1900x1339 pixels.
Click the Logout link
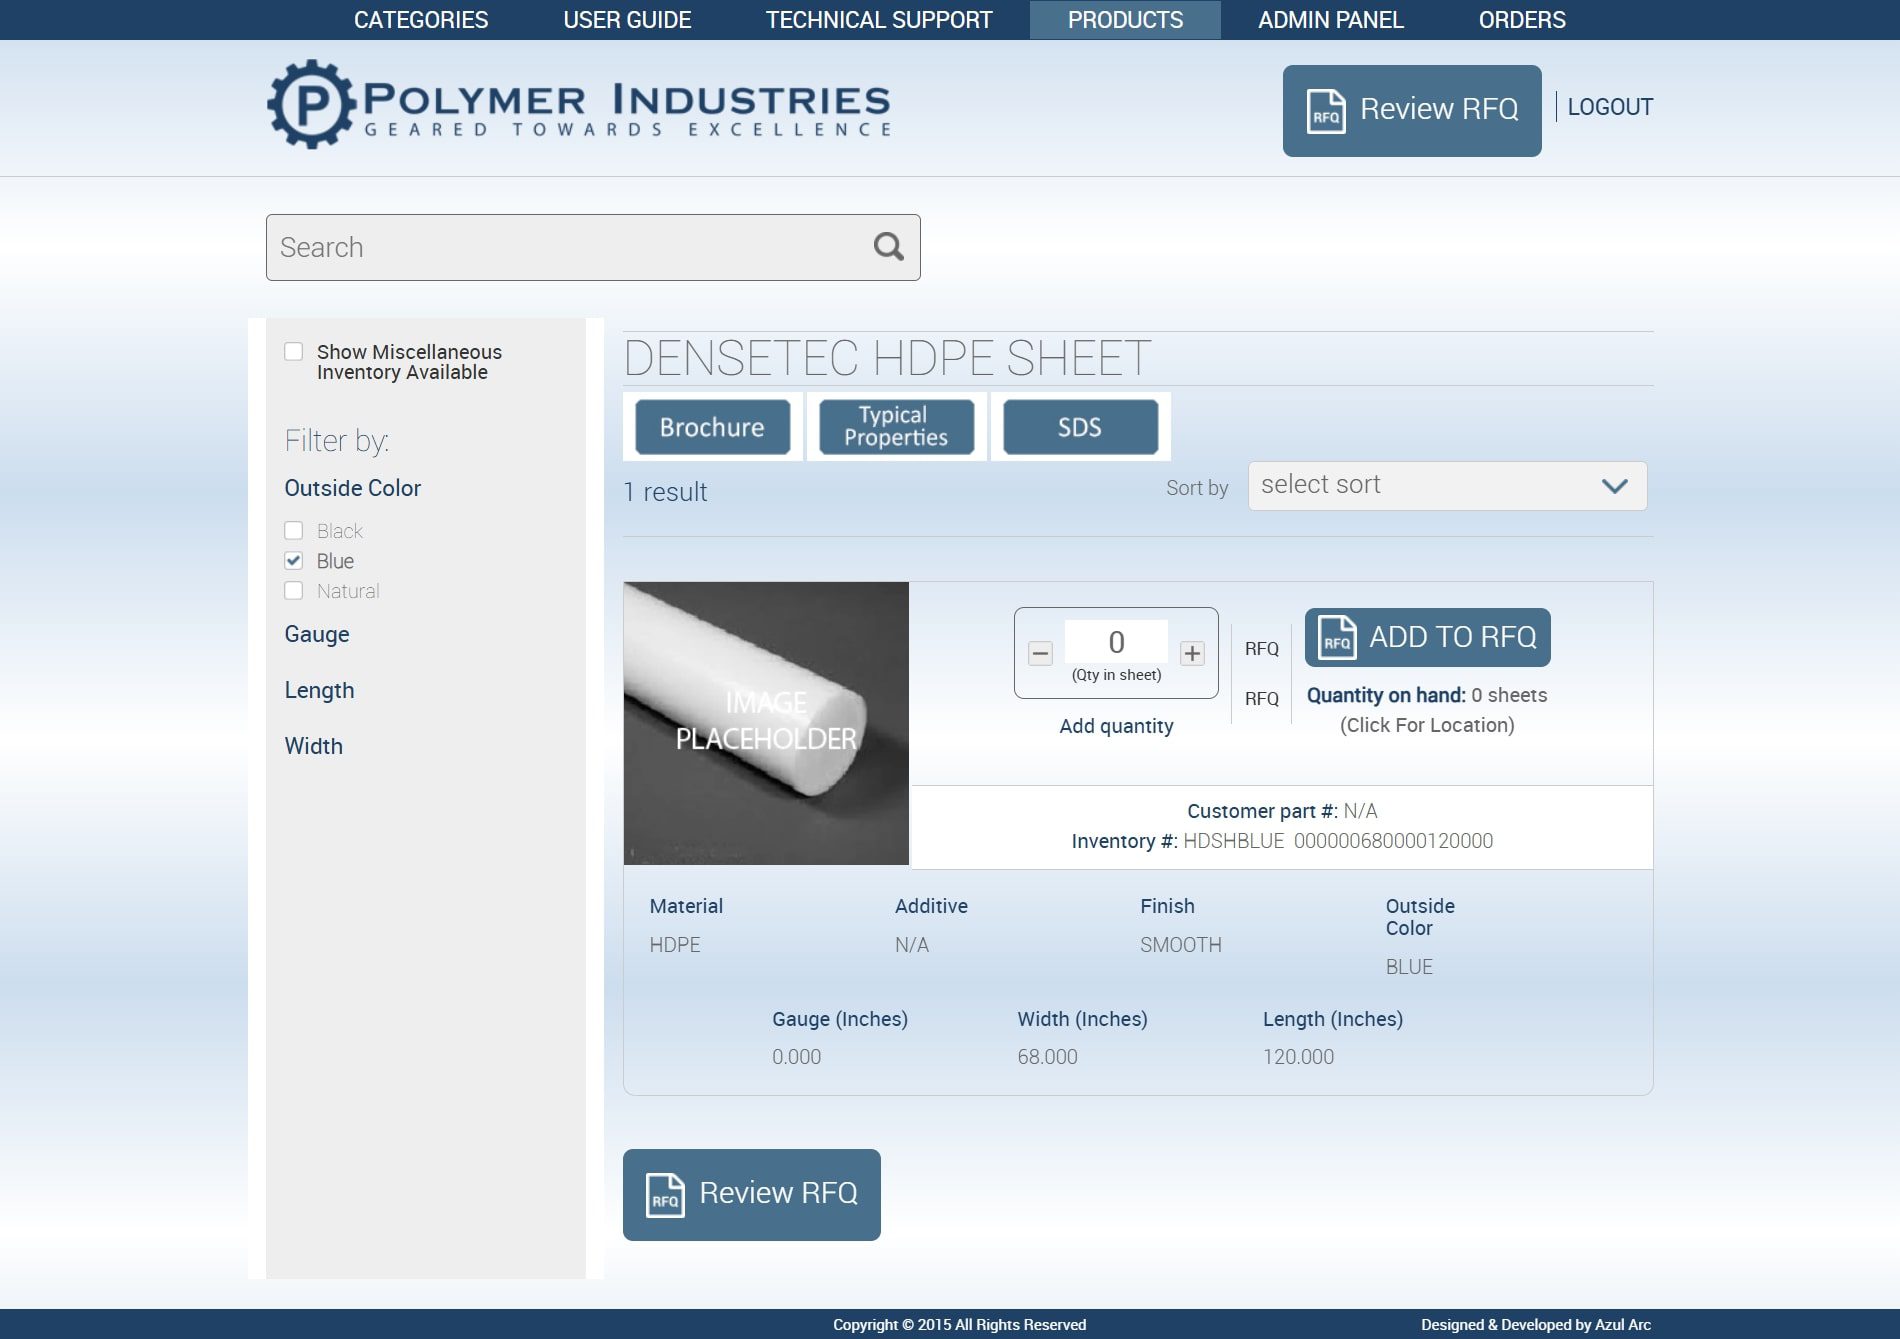1609,107
